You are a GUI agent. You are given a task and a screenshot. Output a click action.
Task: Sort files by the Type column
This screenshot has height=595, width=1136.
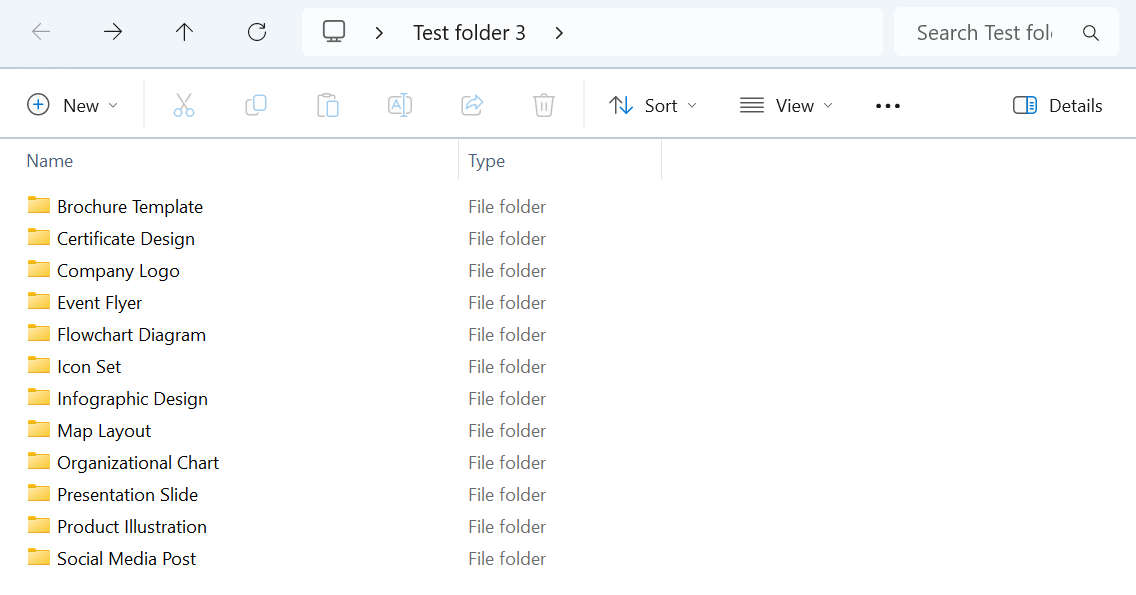click(x=487, y=160)
